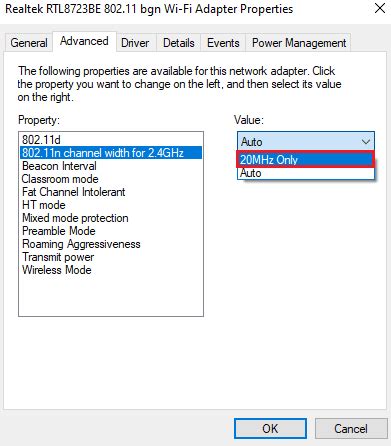Screen dimensions: 391x446
Task: Click the Cancel button
Action: point(351,428)
